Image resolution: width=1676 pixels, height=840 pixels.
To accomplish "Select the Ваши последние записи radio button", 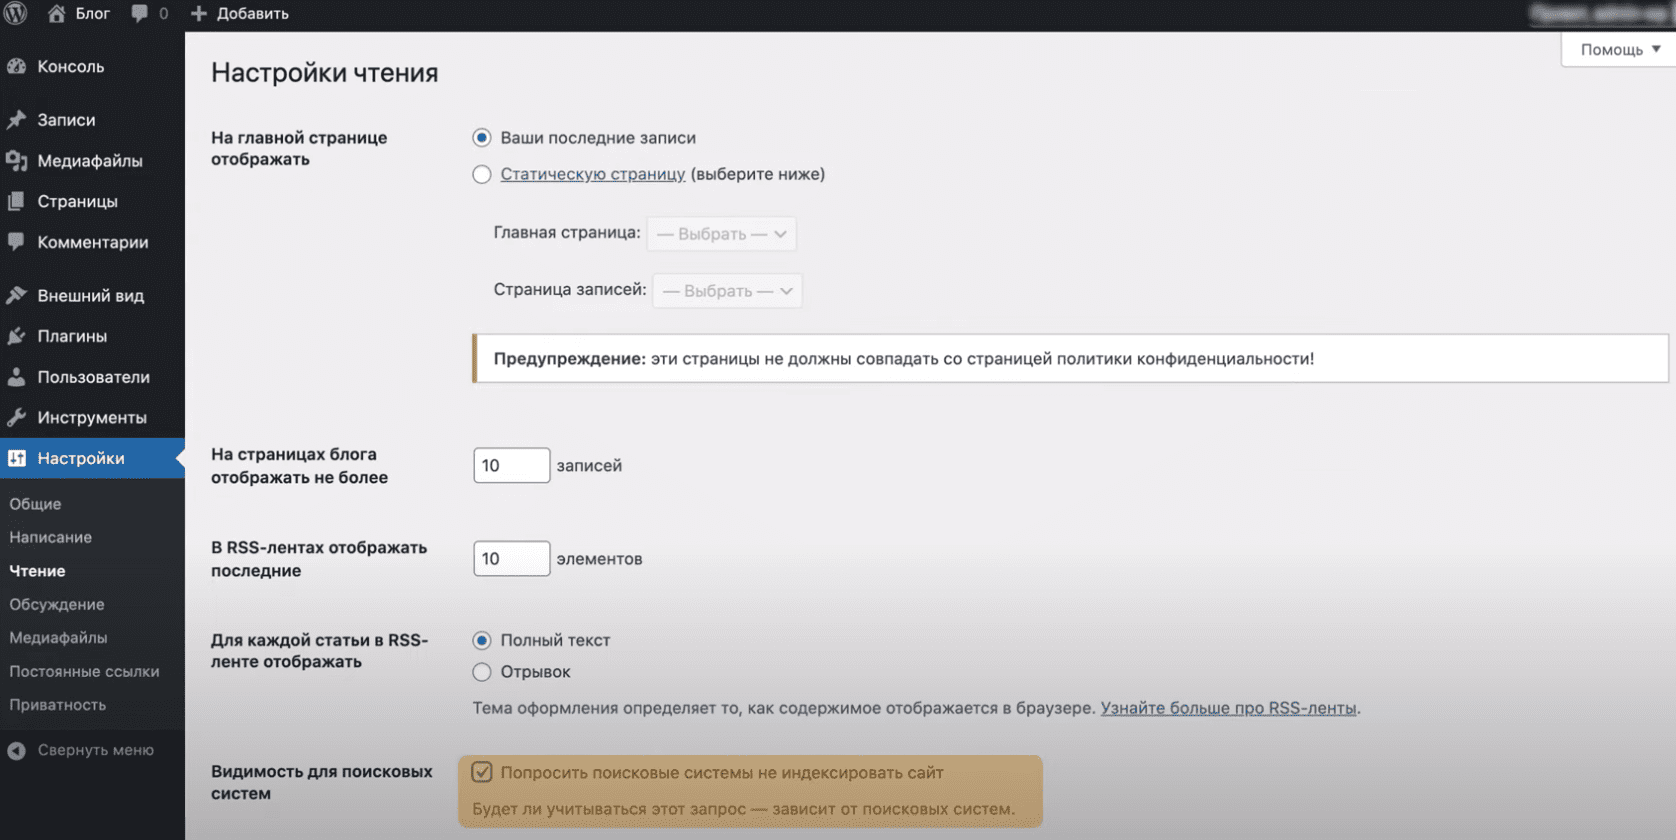I will tap(482, 137).
